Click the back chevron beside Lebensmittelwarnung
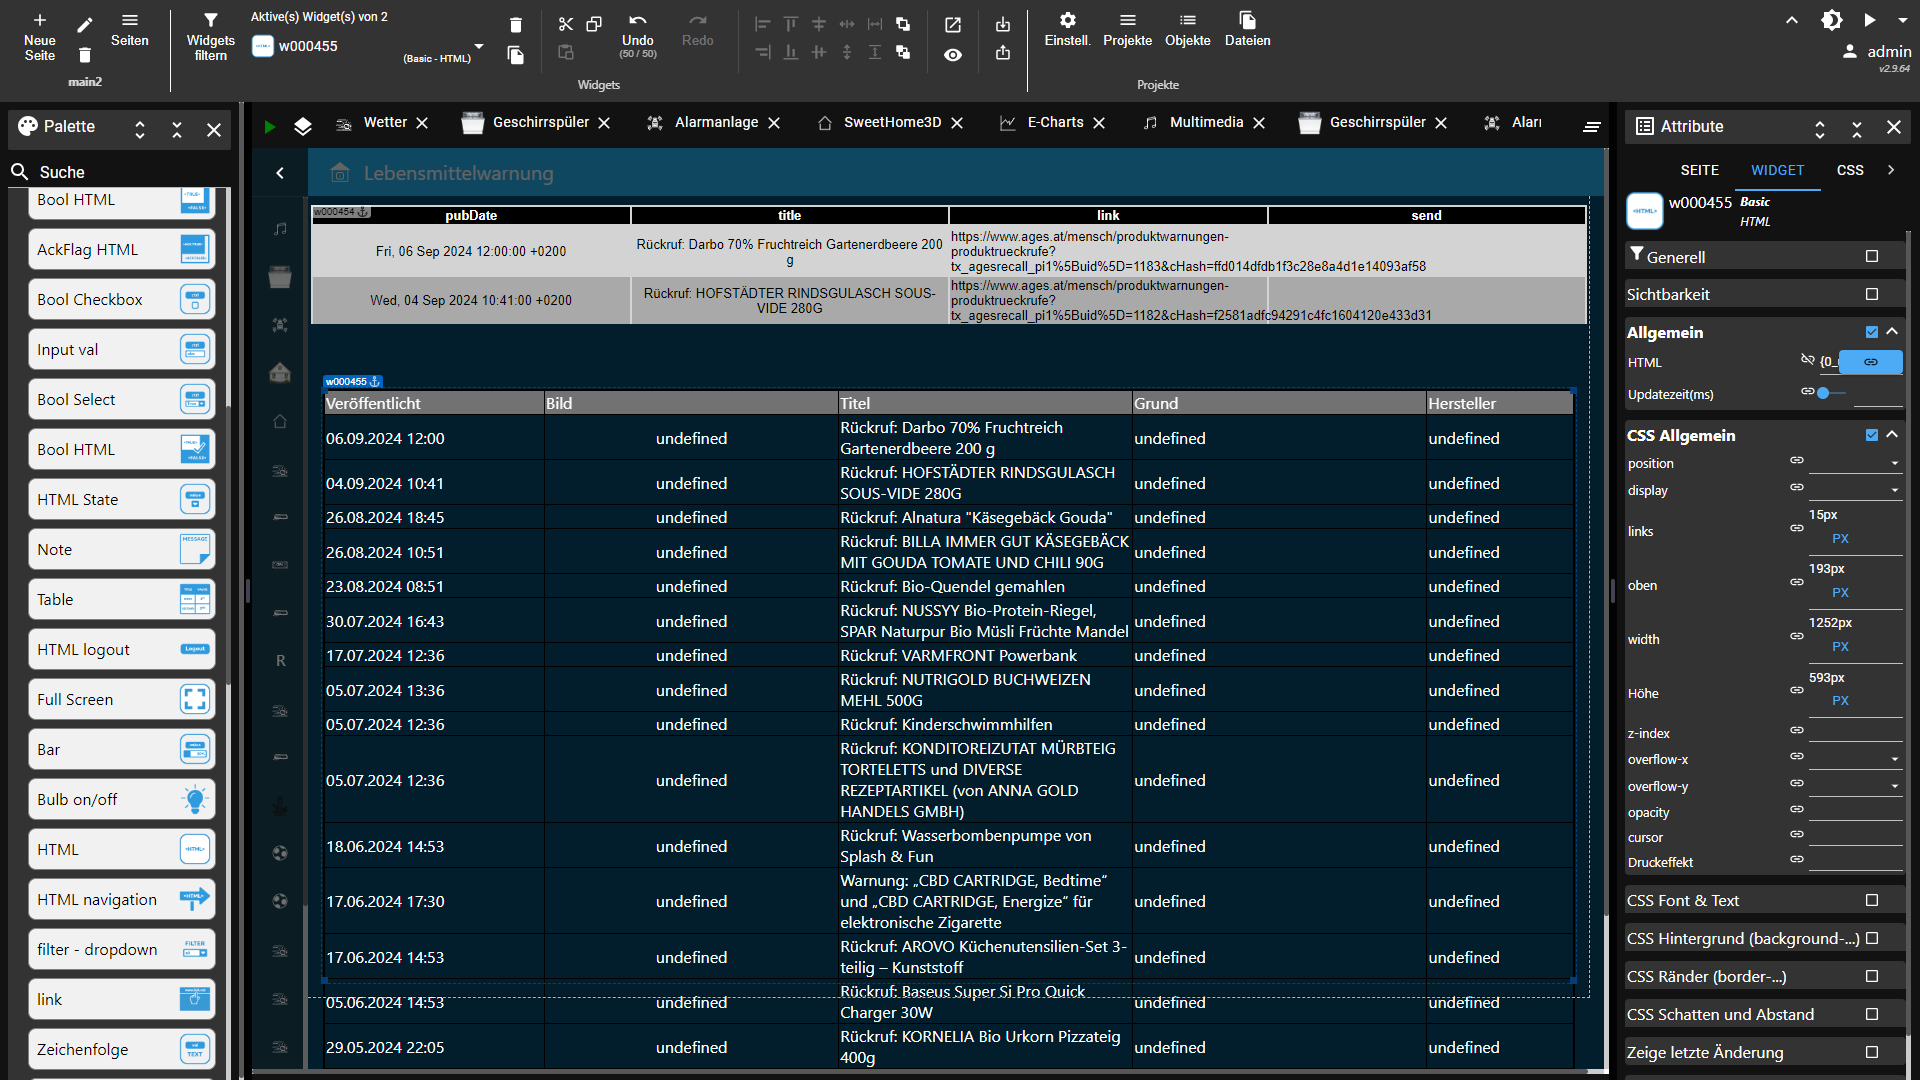 coord(280,173)
